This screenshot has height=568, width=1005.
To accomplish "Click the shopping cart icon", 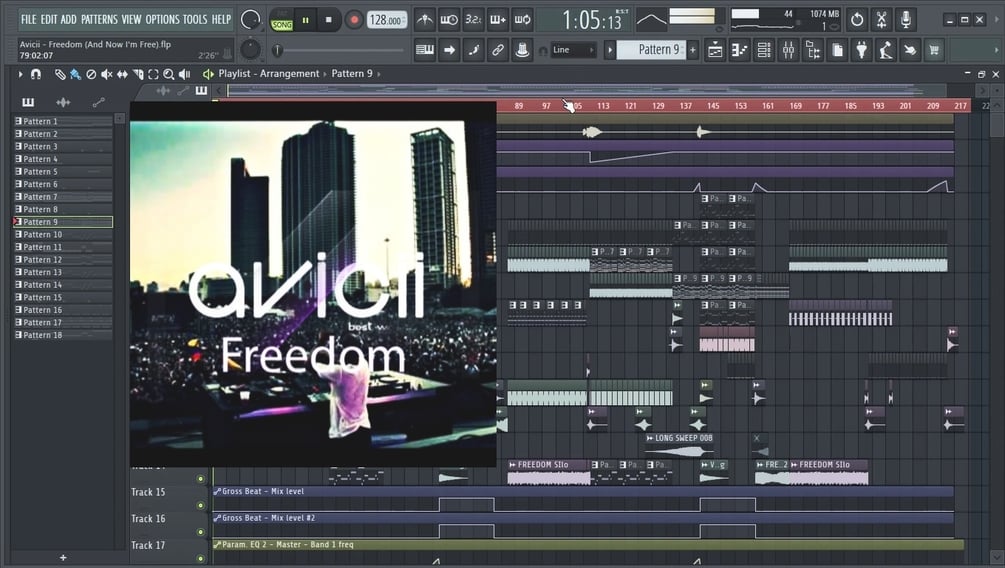I will (934, 50).
